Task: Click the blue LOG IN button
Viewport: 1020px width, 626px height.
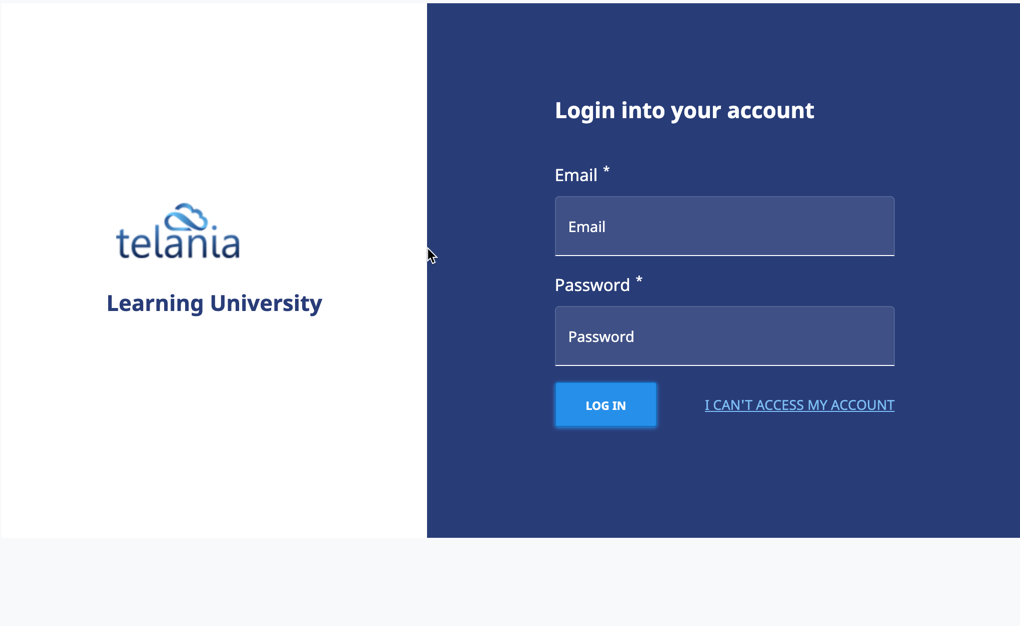Action: (x=605, y=405)
